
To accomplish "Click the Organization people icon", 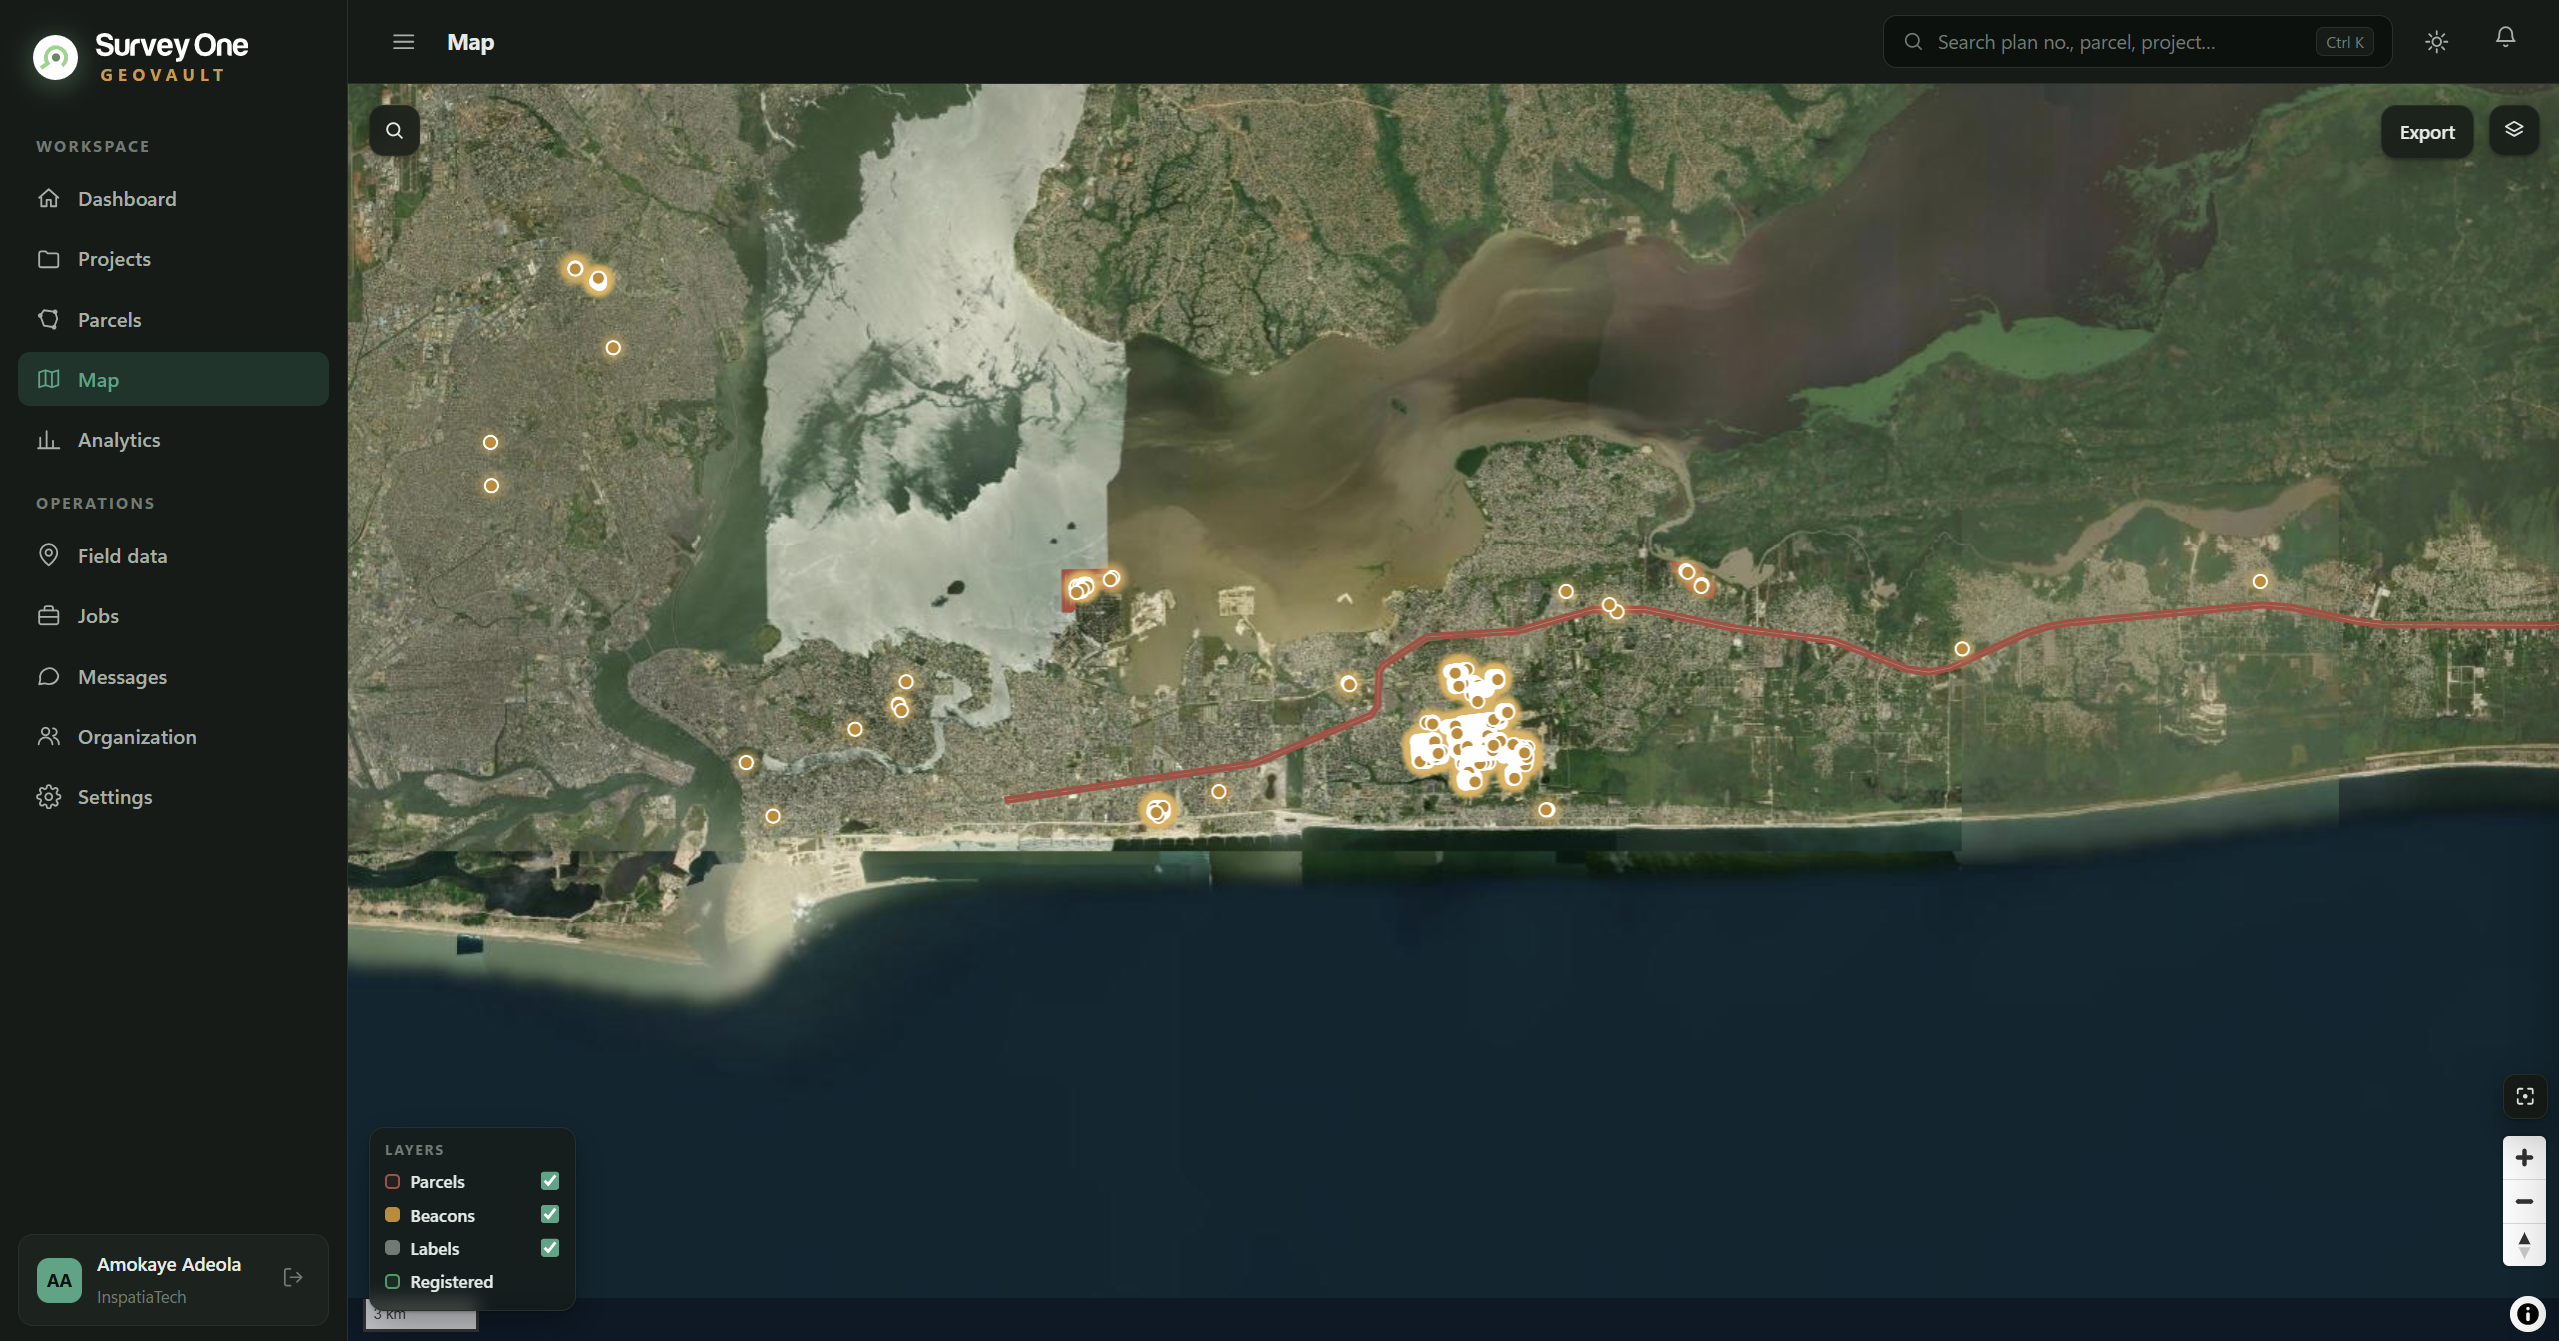I will [48, 737].
